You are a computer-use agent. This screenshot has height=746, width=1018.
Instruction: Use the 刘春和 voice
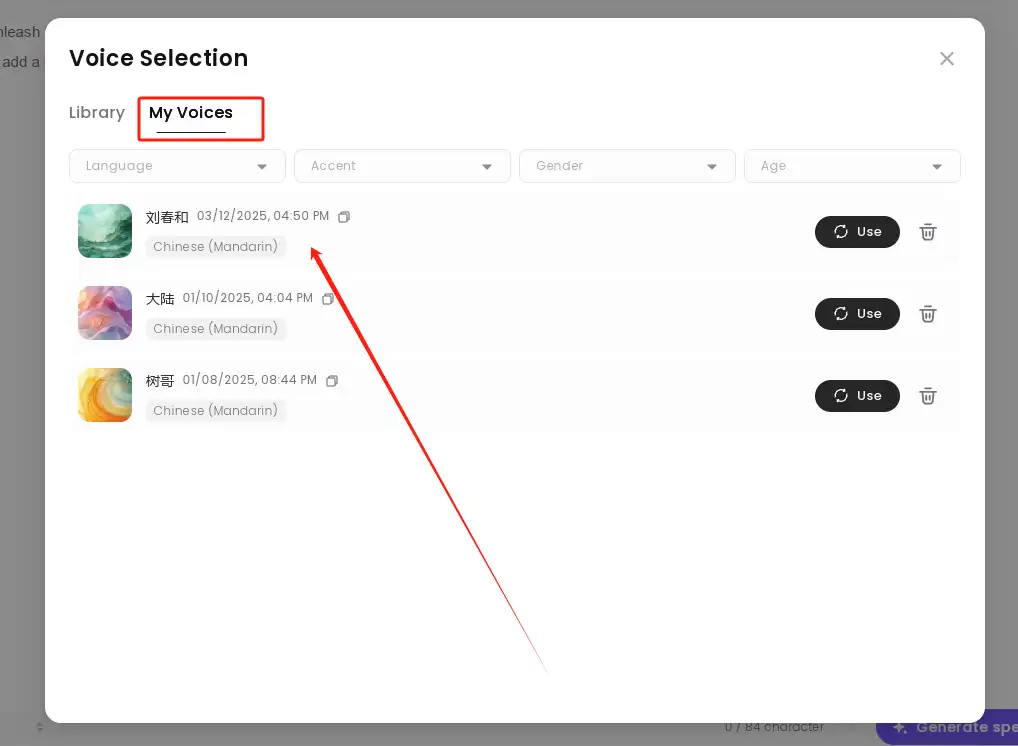click(857, 232)
